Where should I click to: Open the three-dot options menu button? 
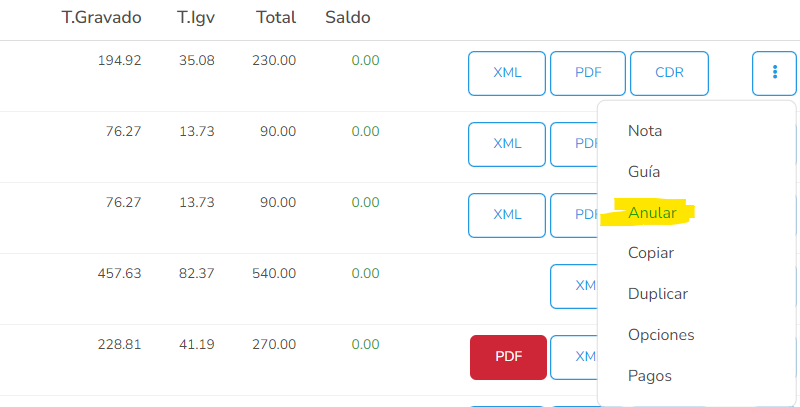[x=774, y=73]
